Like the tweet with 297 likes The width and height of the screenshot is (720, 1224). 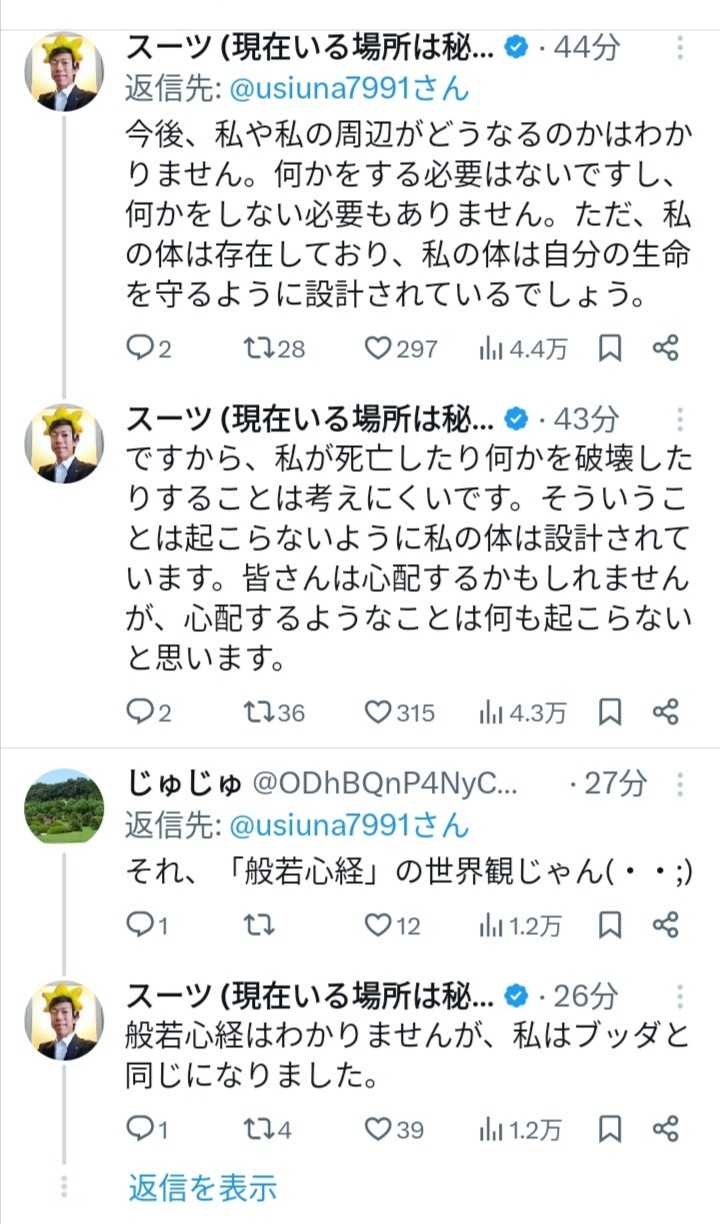(x=376, y=348)
